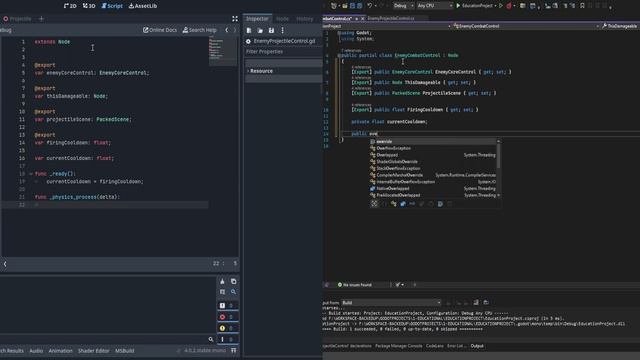Open the Inspector tab
This screenshot has height=360, width=640.
(x=257, y=19)
